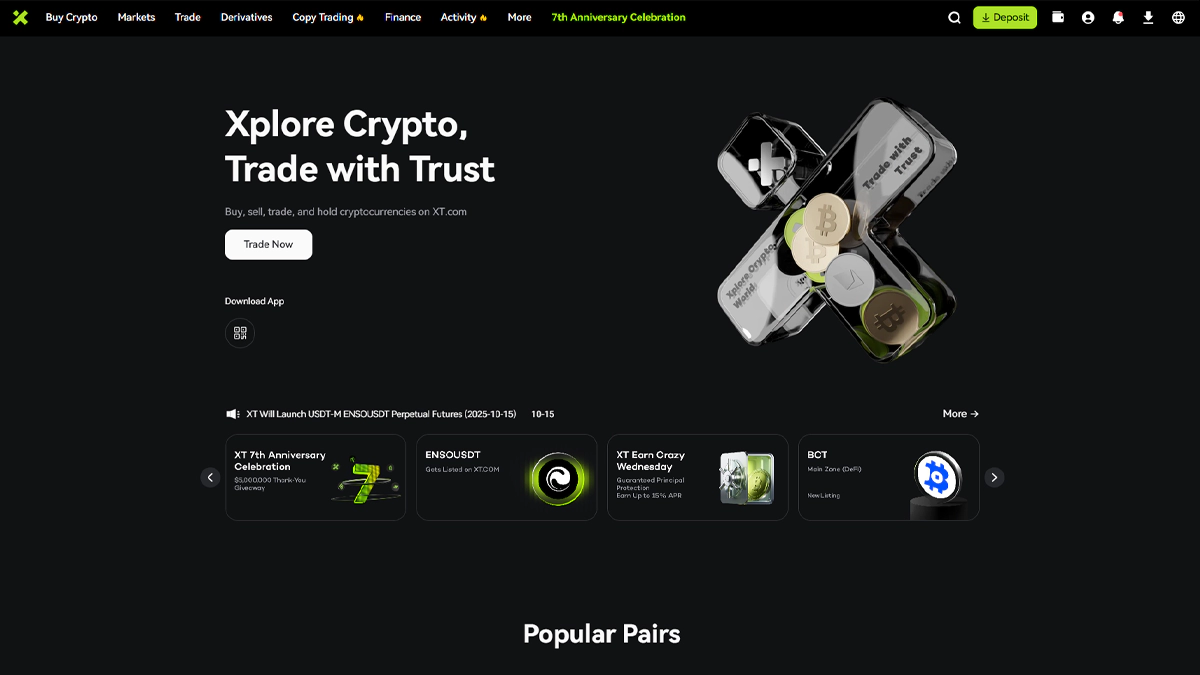This screenshot has width=1200, height=675.
Task: Click the download app arrow icon
Action: pos(1148,17)
